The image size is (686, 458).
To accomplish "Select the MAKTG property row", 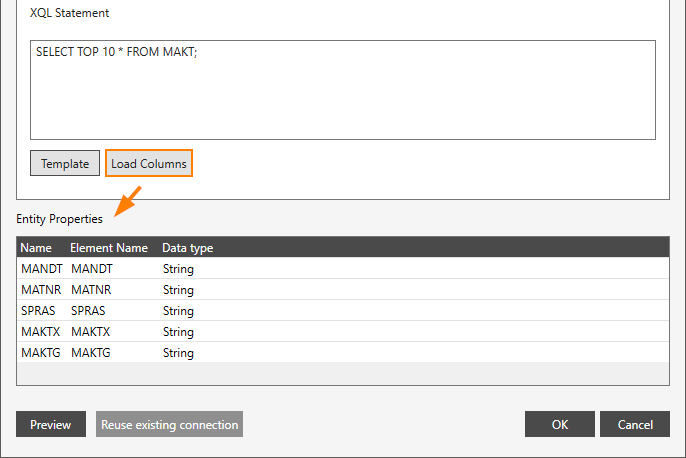I will point(343,352).
